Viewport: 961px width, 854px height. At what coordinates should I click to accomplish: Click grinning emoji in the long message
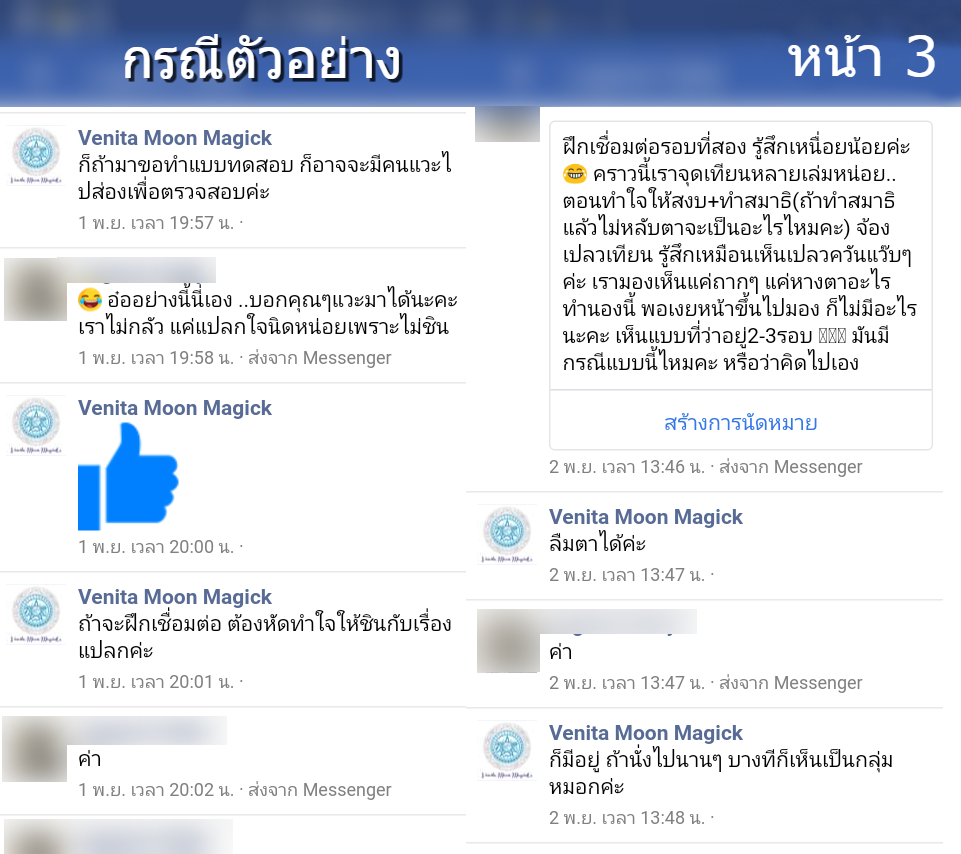coord(574,174)
